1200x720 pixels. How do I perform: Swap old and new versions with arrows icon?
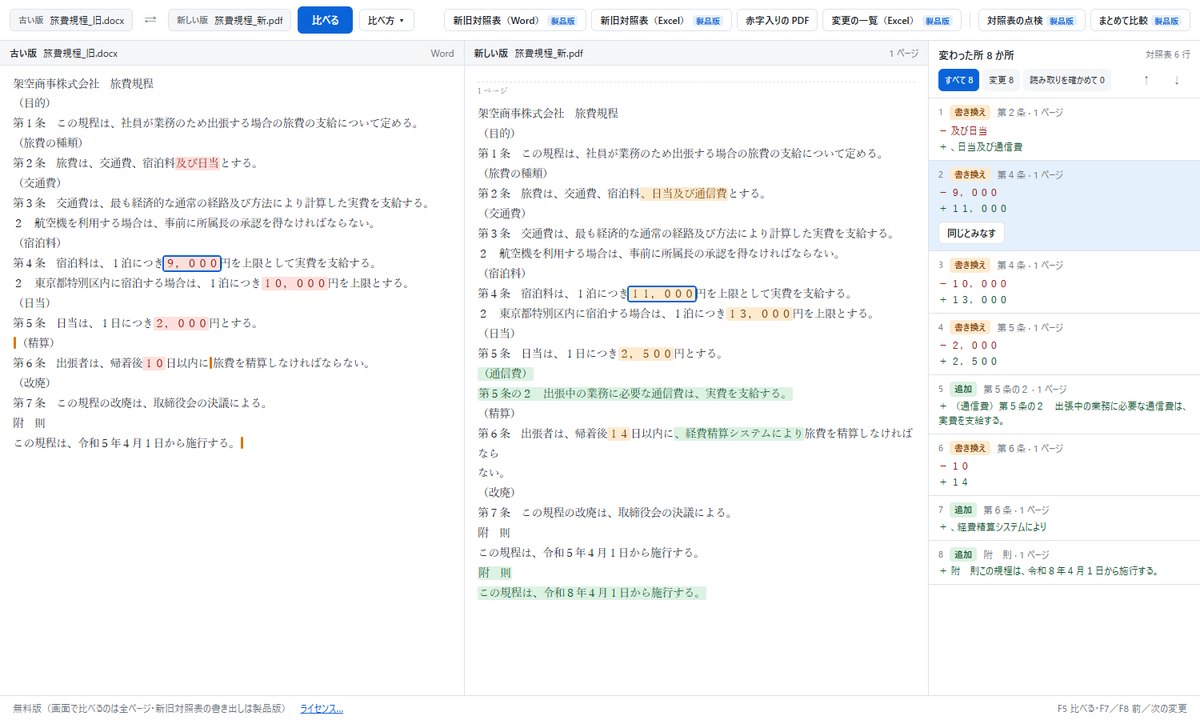[x=150, y=20]
